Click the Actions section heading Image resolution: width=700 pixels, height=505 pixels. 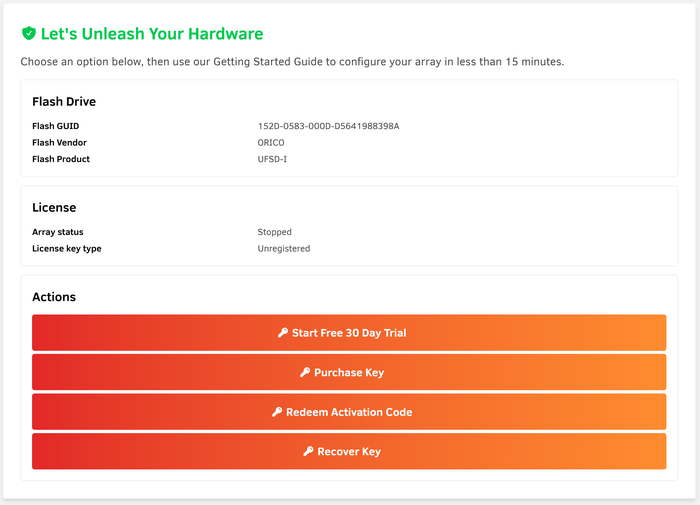pos(54,297)
